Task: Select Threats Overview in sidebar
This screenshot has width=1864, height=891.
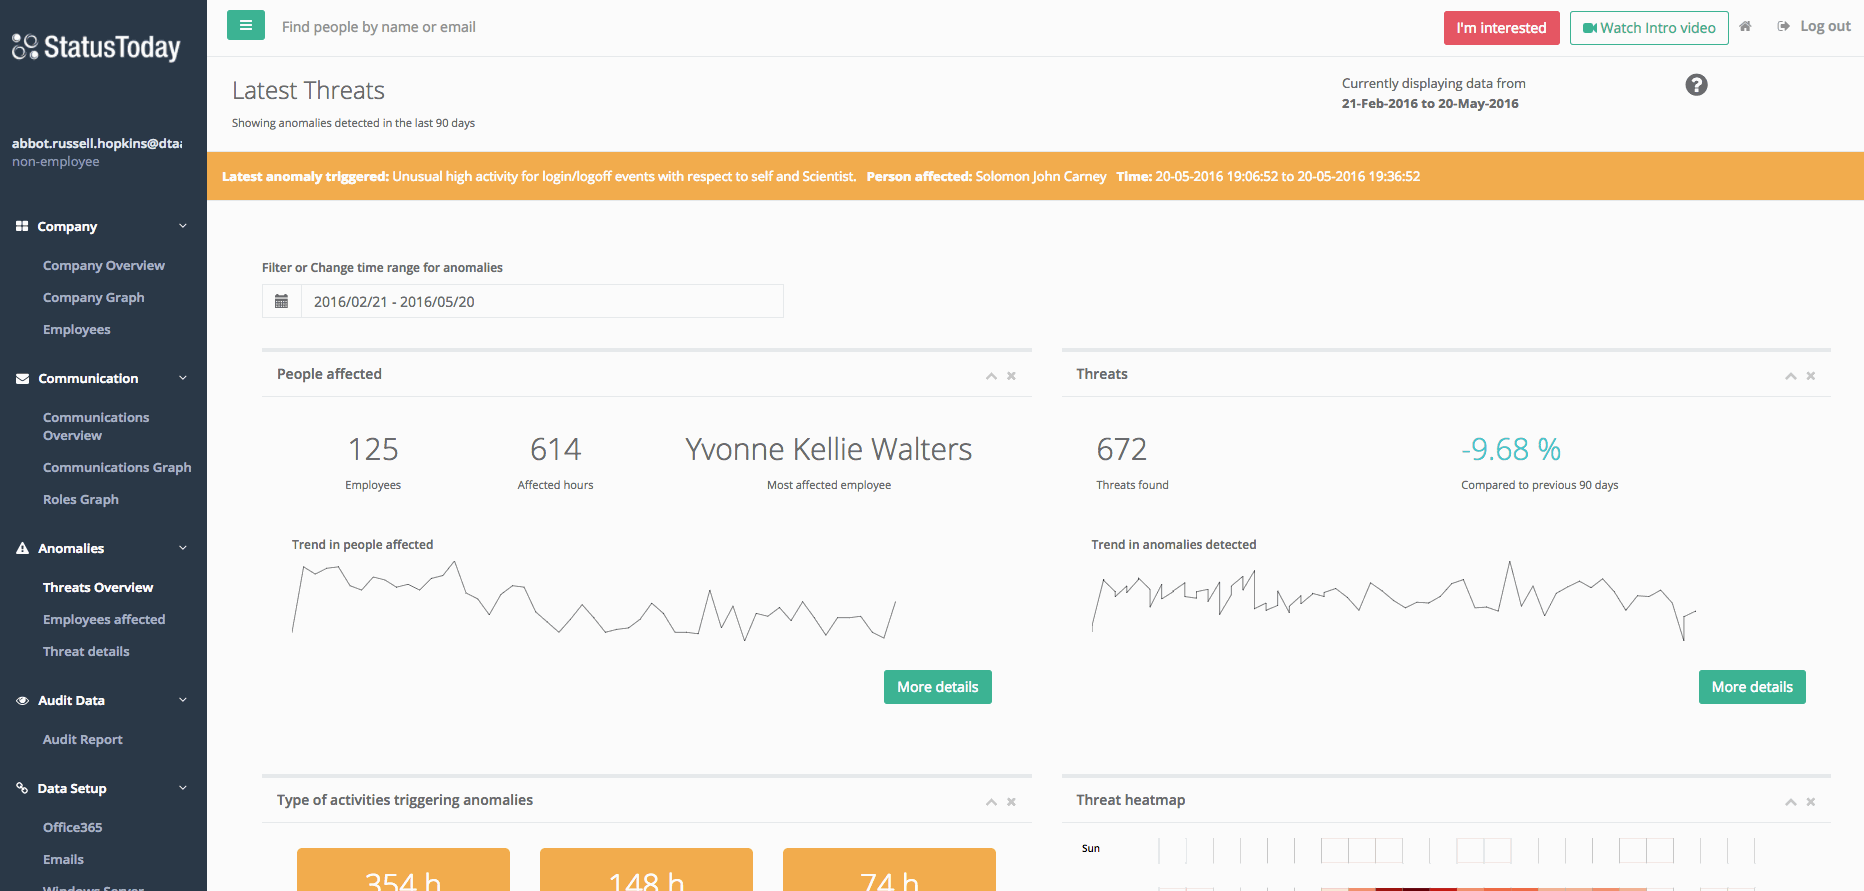Action: point(98,588)
